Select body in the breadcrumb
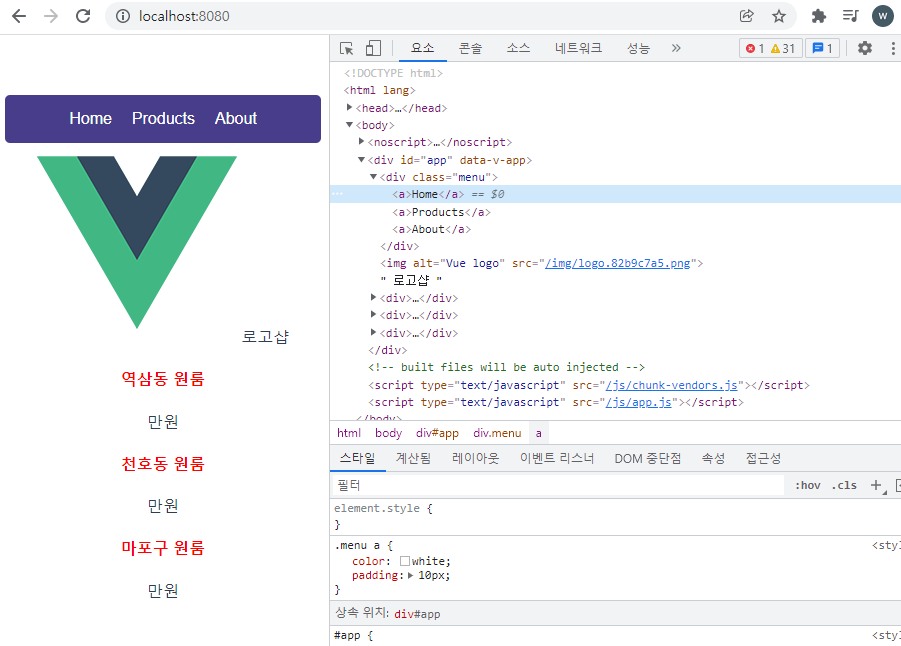This screenshot has width=901, height=646. pos(388,433)
